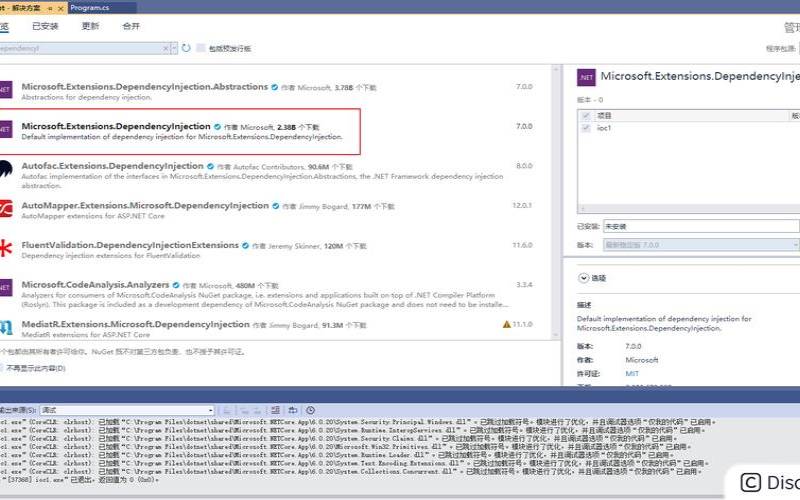The height and width of the screenshot is (500, 800).
Task: Pin the NuGet solution tab
Action: click(x=50, y=8)
